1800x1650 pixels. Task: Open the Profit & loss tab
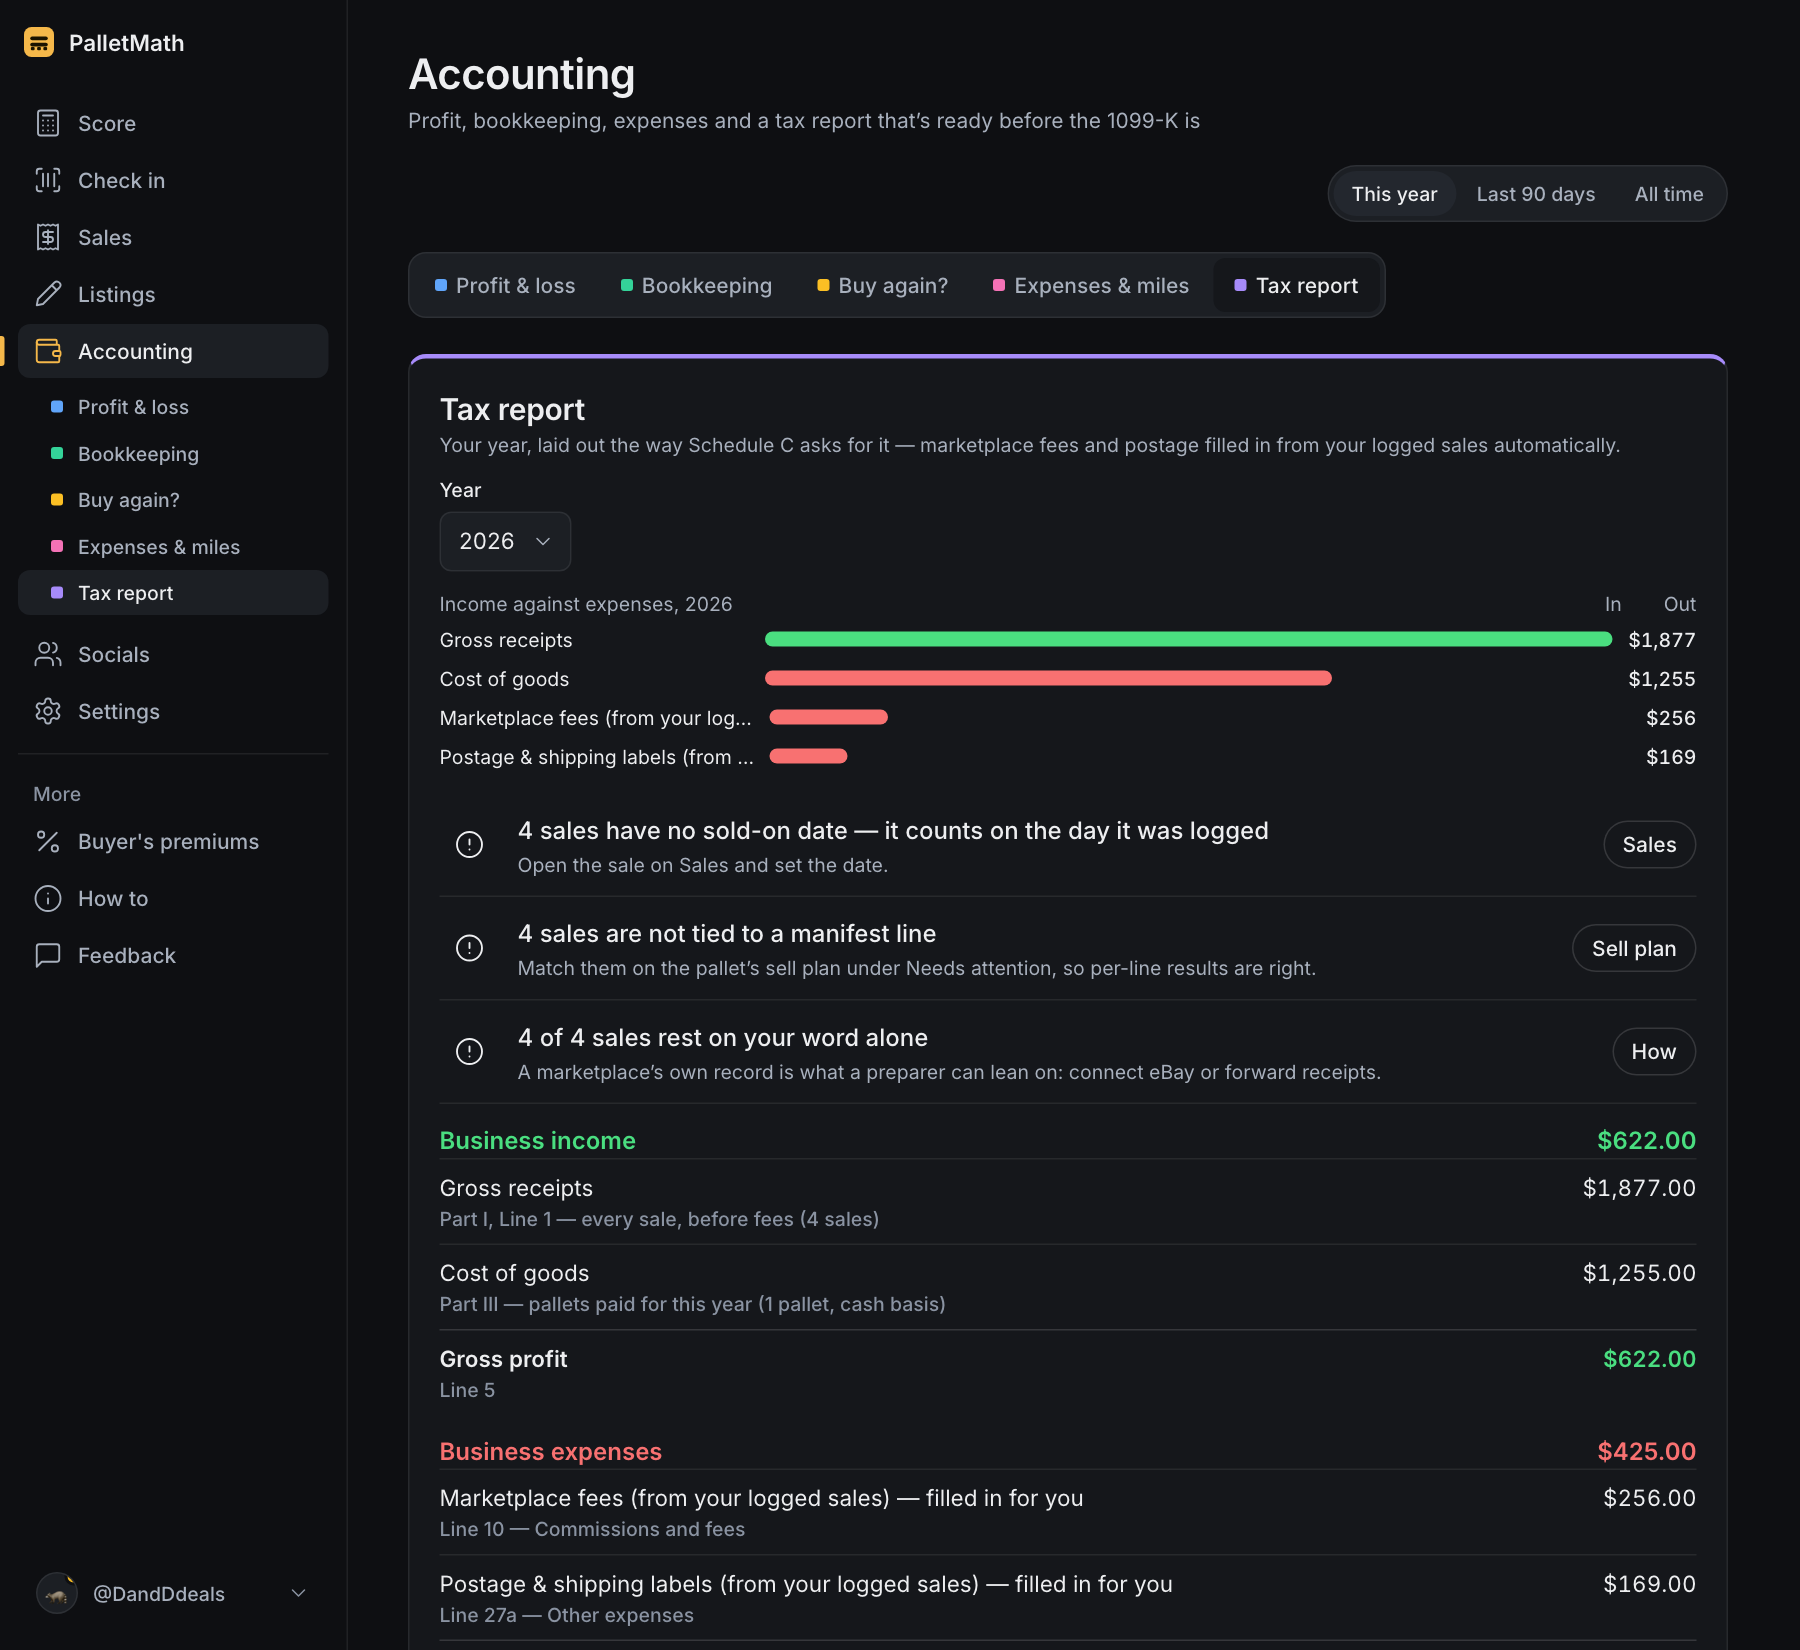click(505, 285)
